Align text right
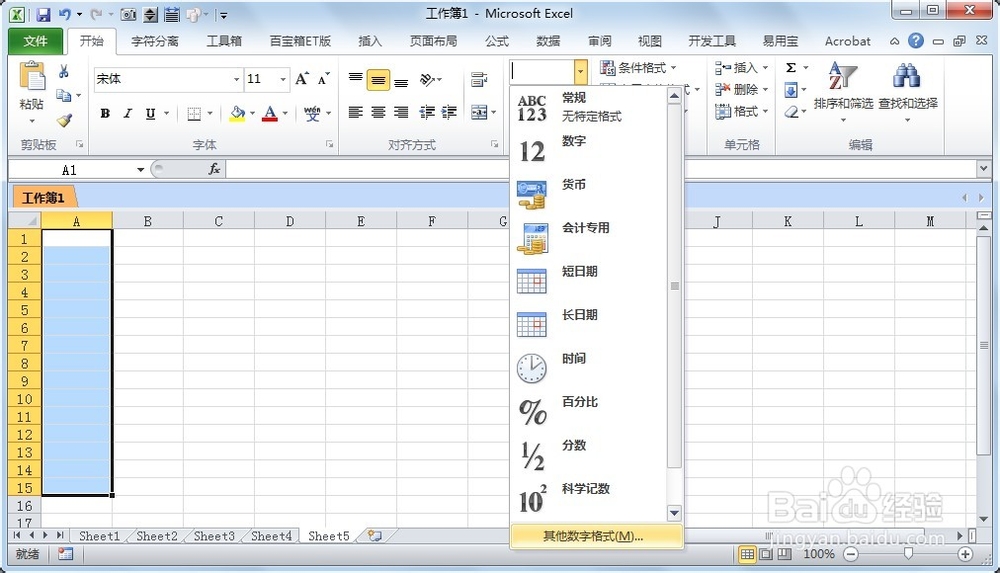 coord(401,112)
